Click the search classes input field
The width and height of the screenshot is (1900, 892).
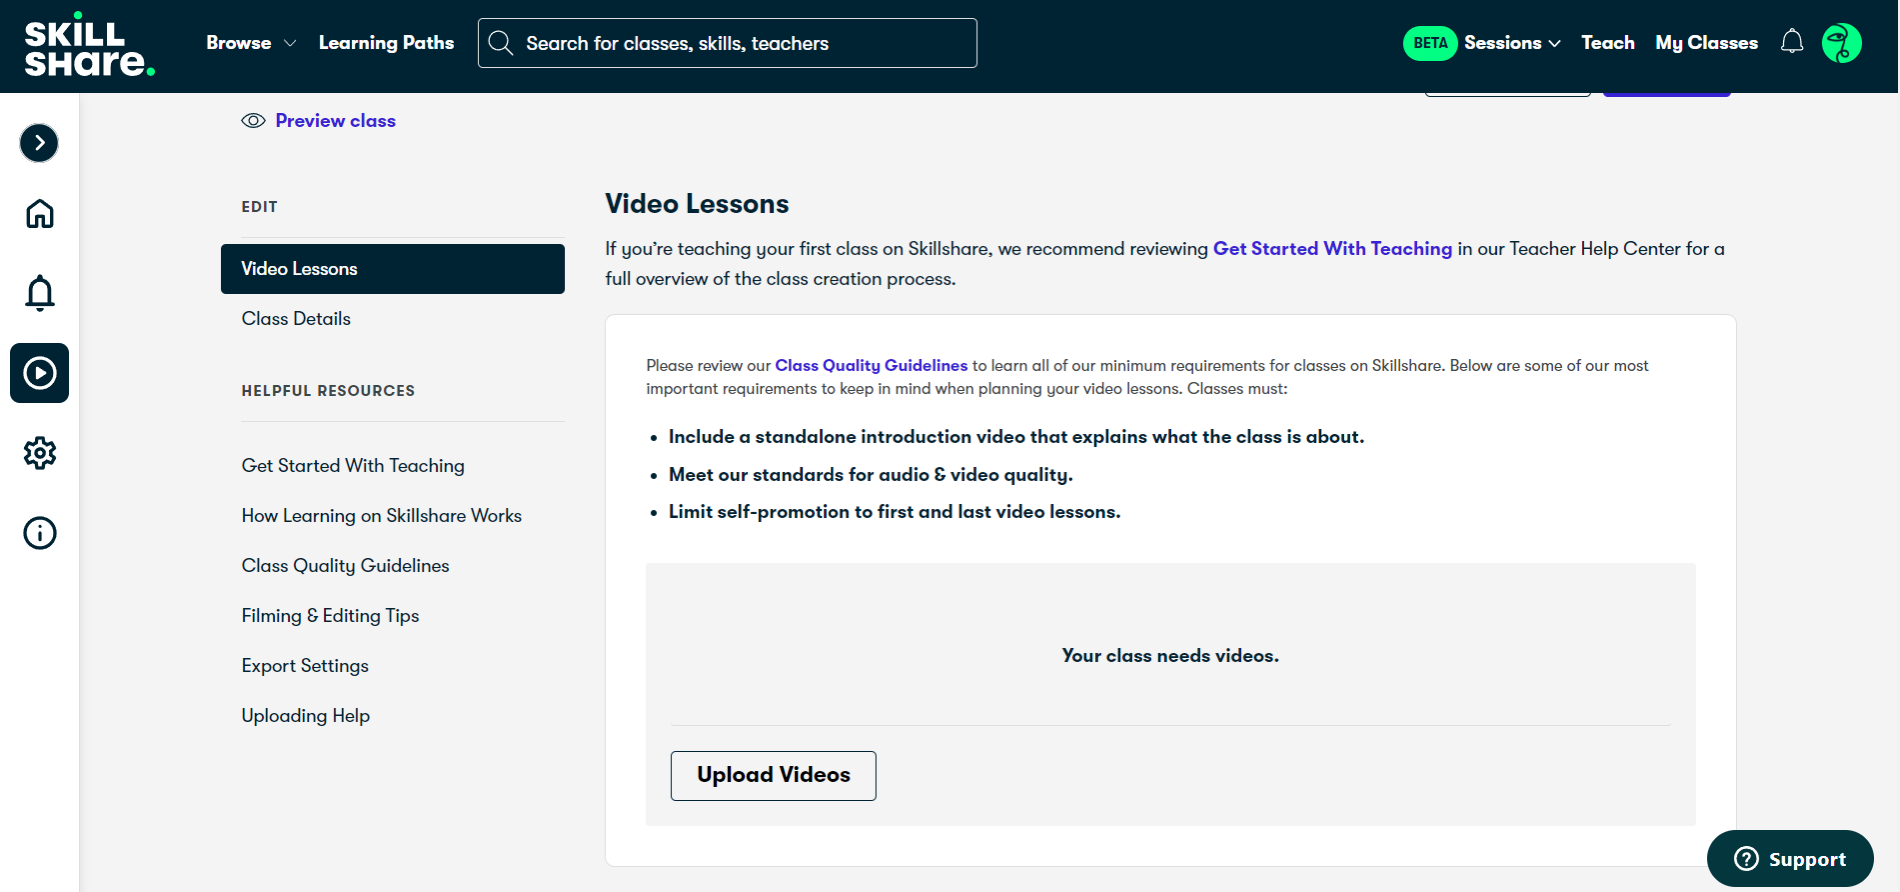click(727, 42)
